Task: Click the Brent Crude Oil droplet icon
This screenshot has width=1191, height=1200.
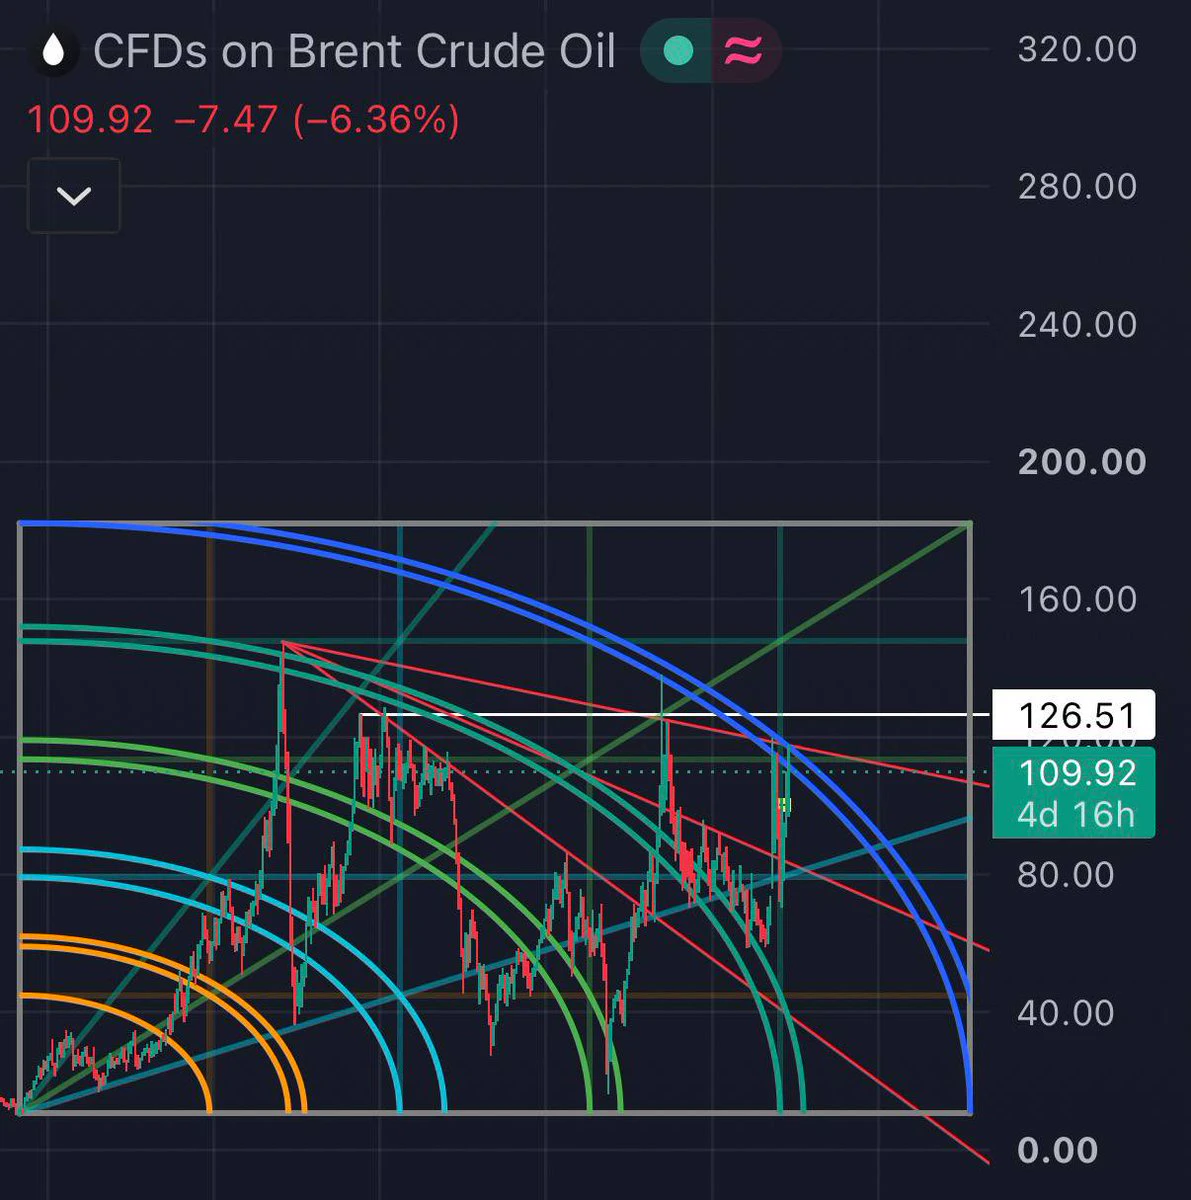Action: (54, 51)
